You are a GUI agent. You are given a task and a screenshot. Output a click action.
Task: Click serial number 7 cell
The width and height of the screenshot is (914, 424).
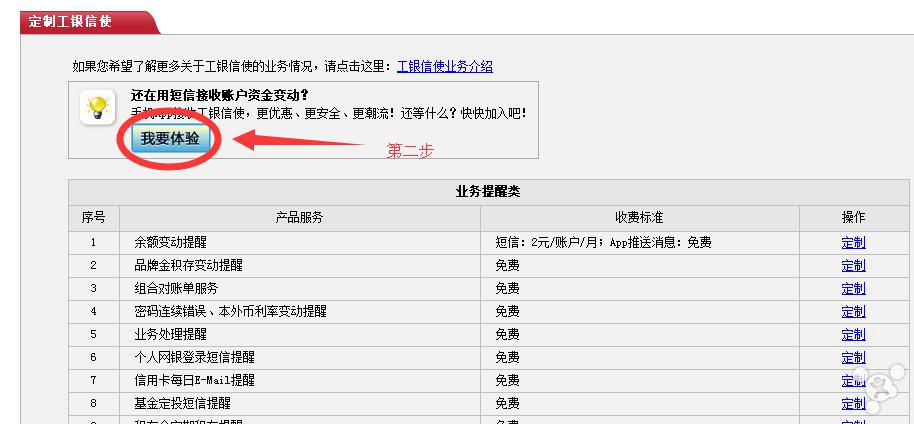(x=93, y=381)
